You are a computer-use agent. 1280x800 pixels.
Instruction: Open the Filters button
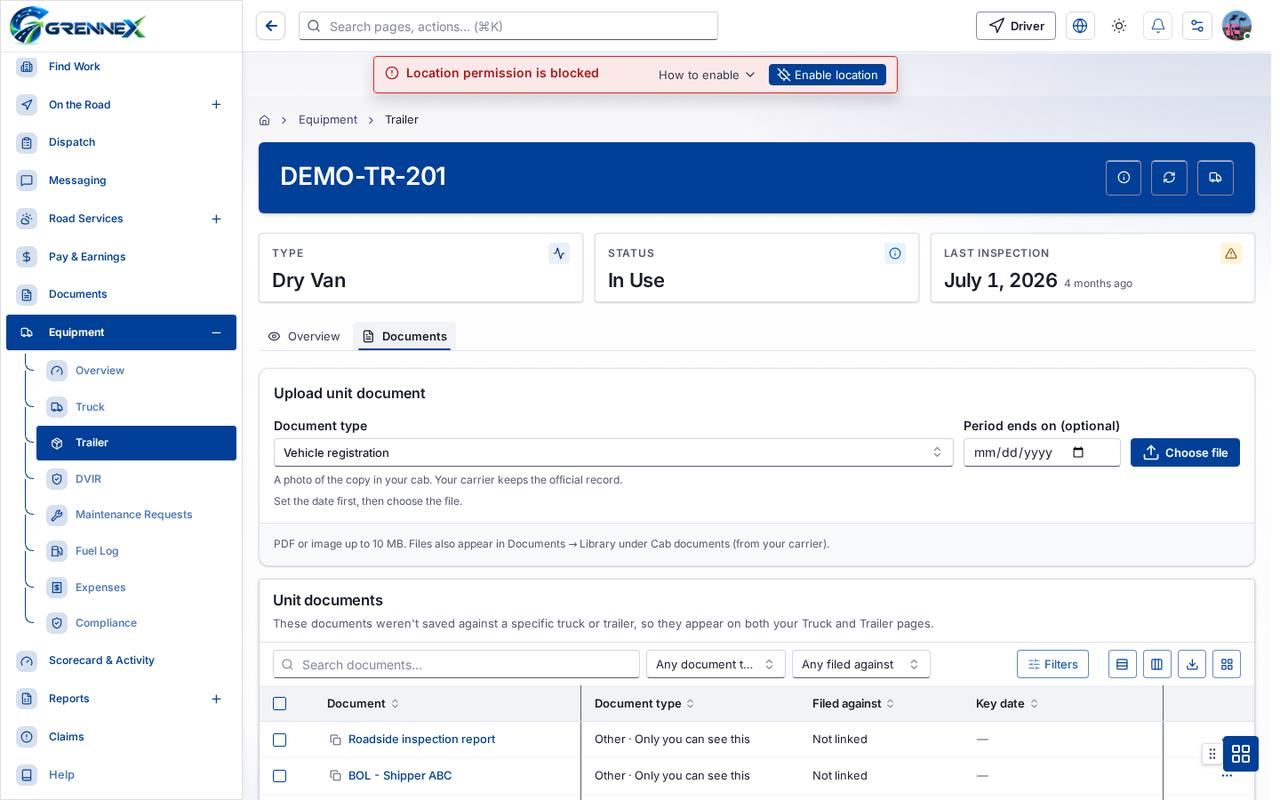click(x=1053, y=664)
